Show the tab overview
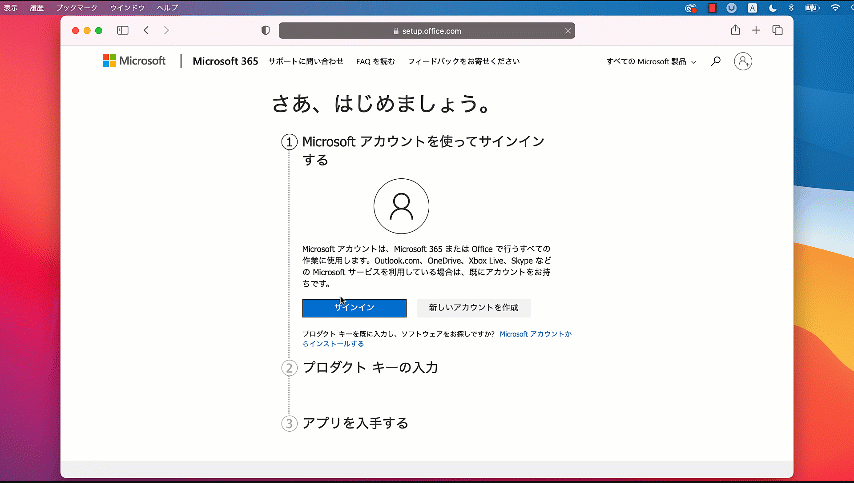 777,31
